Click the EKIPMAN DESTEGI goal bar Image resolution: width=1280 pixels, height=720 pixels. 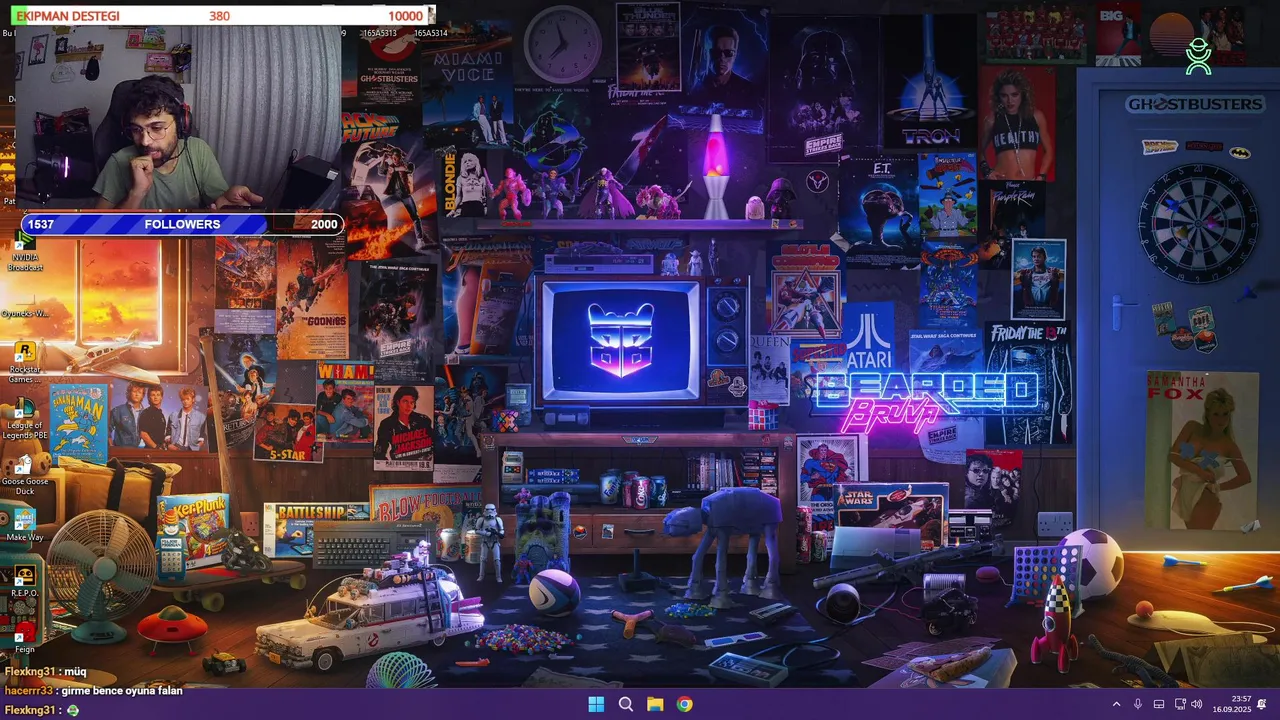[225, 15]
